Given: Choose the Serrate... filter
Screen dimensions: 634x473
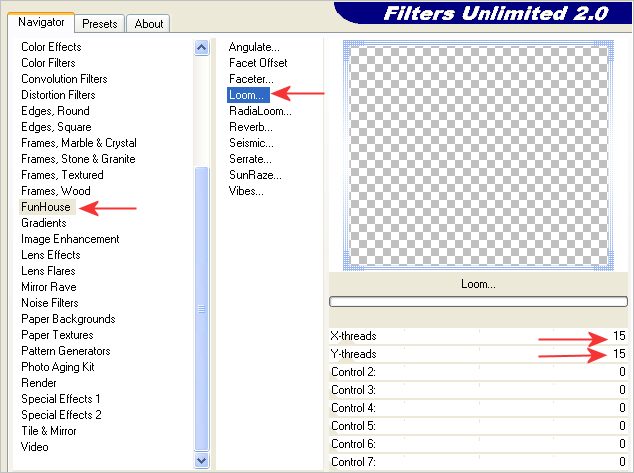Looking at the screenshot, I should [x=250, y=159].
